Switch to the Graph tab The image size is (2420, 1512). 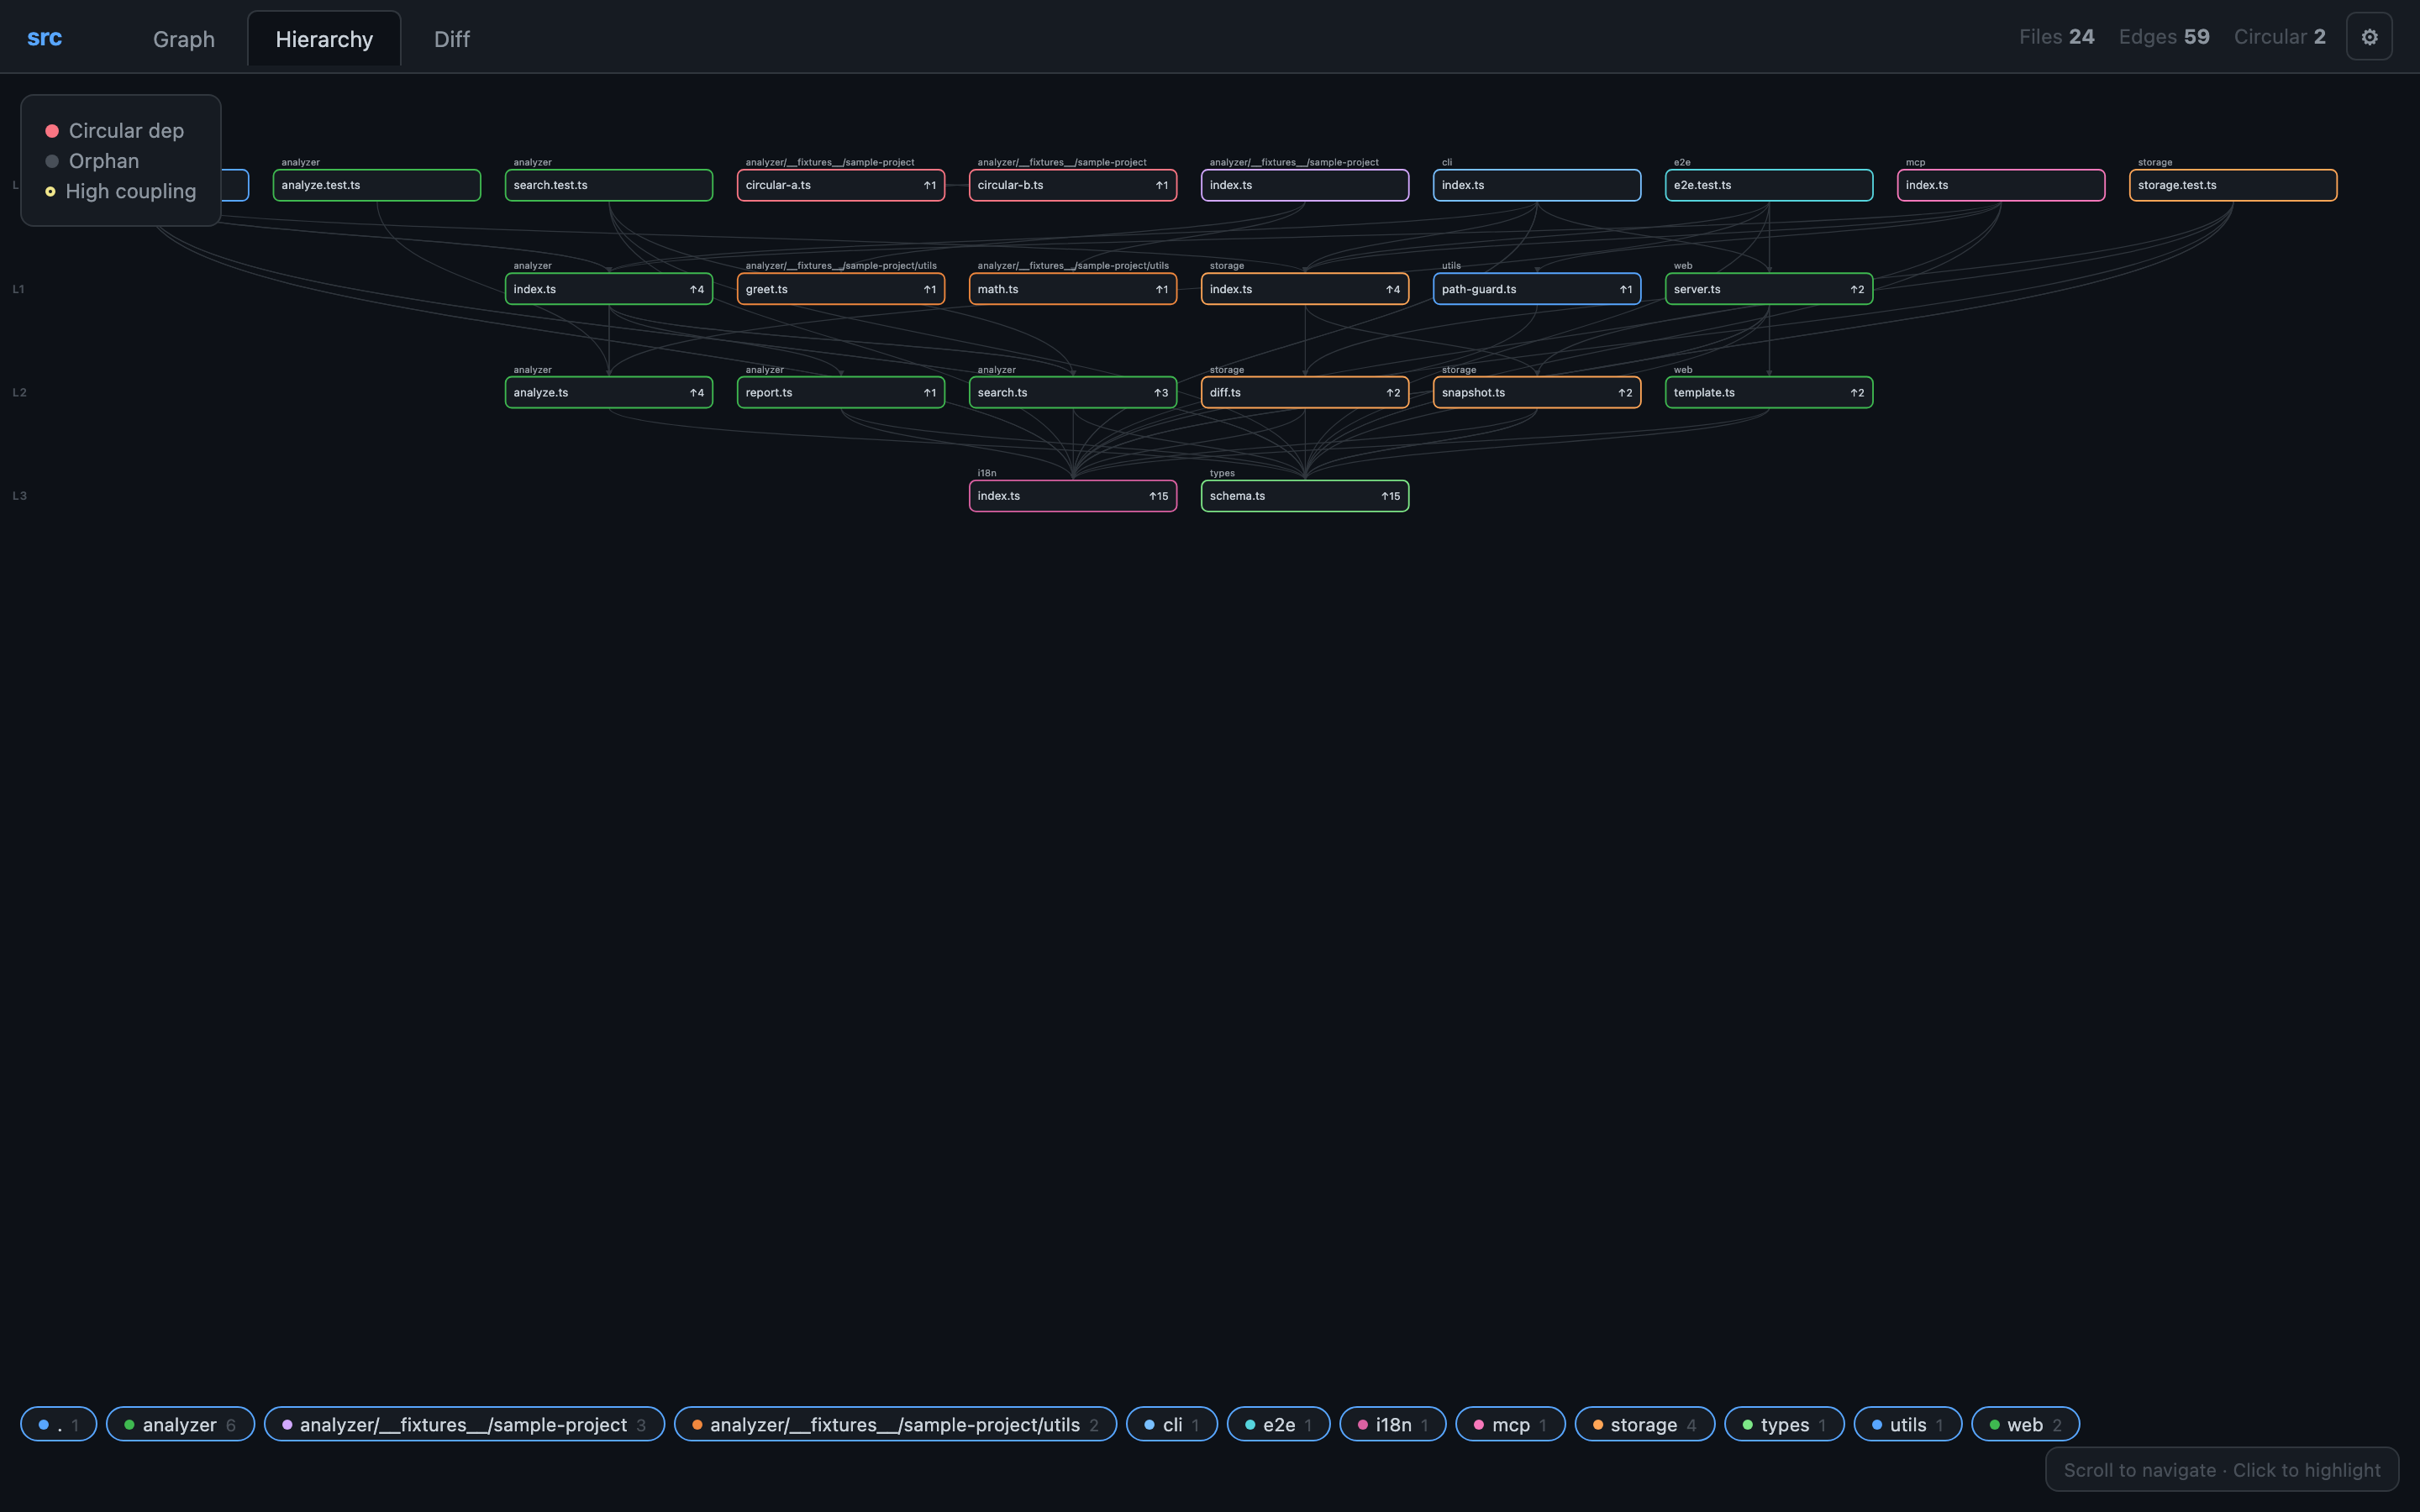(184, 38)
